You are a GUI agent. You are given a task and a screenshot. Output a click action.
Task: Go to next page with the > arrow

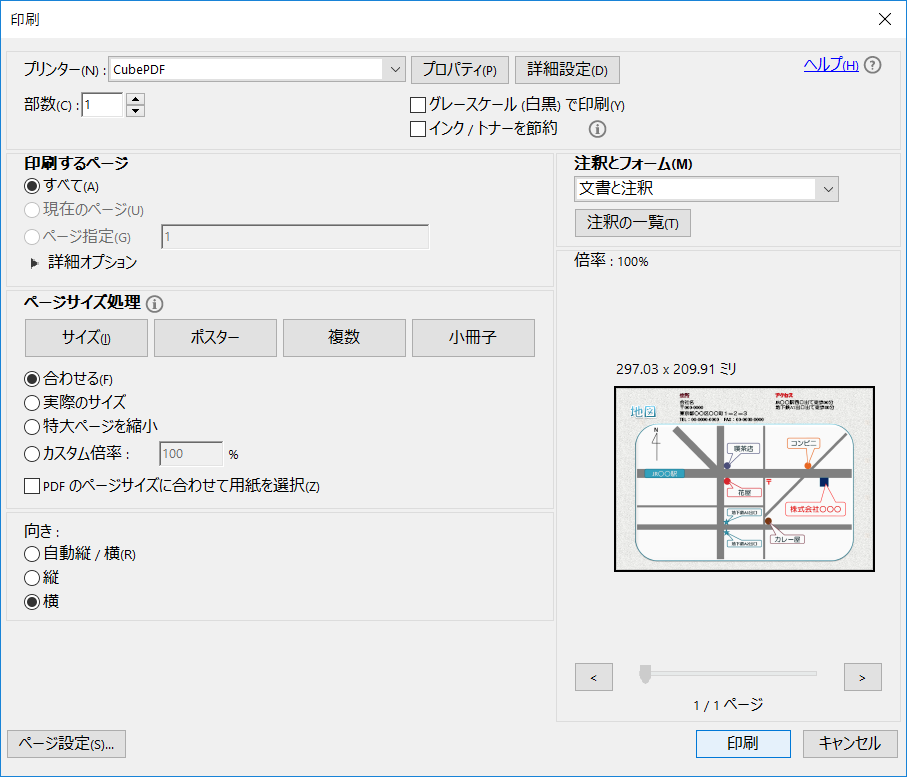862,677
